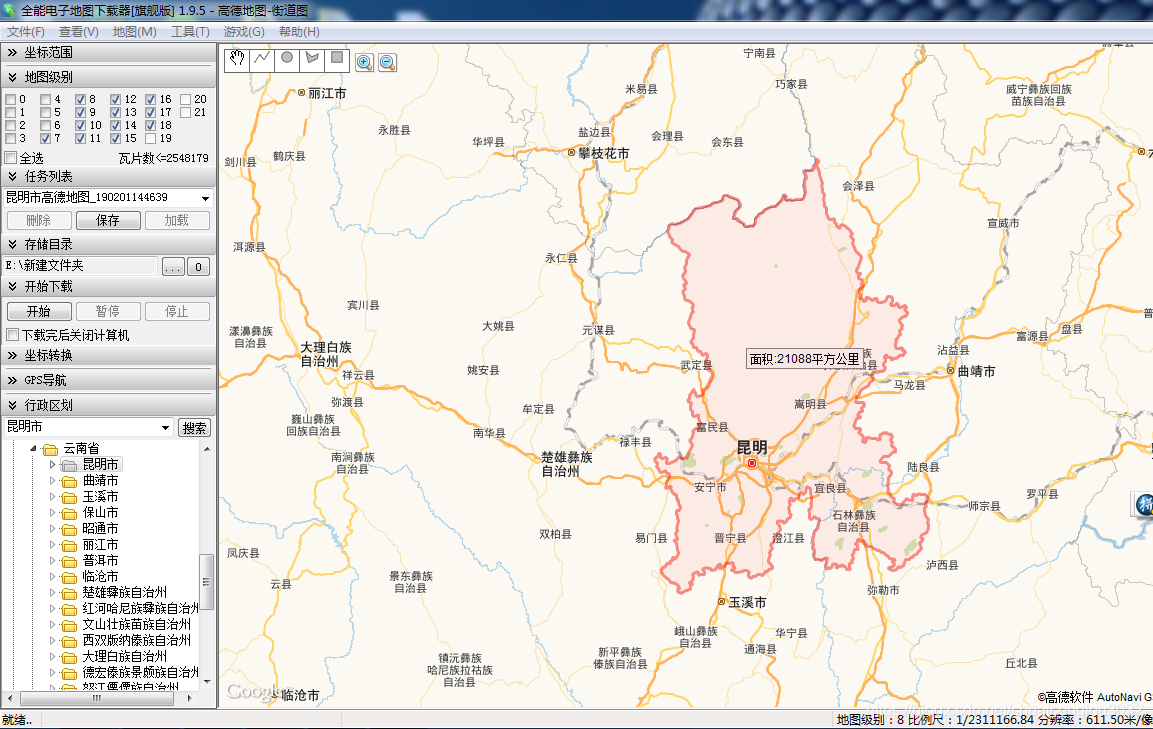Click the 0 button beside storage path
The image size is (1153, 729).
pyautogui.click(x=199, y=267)
